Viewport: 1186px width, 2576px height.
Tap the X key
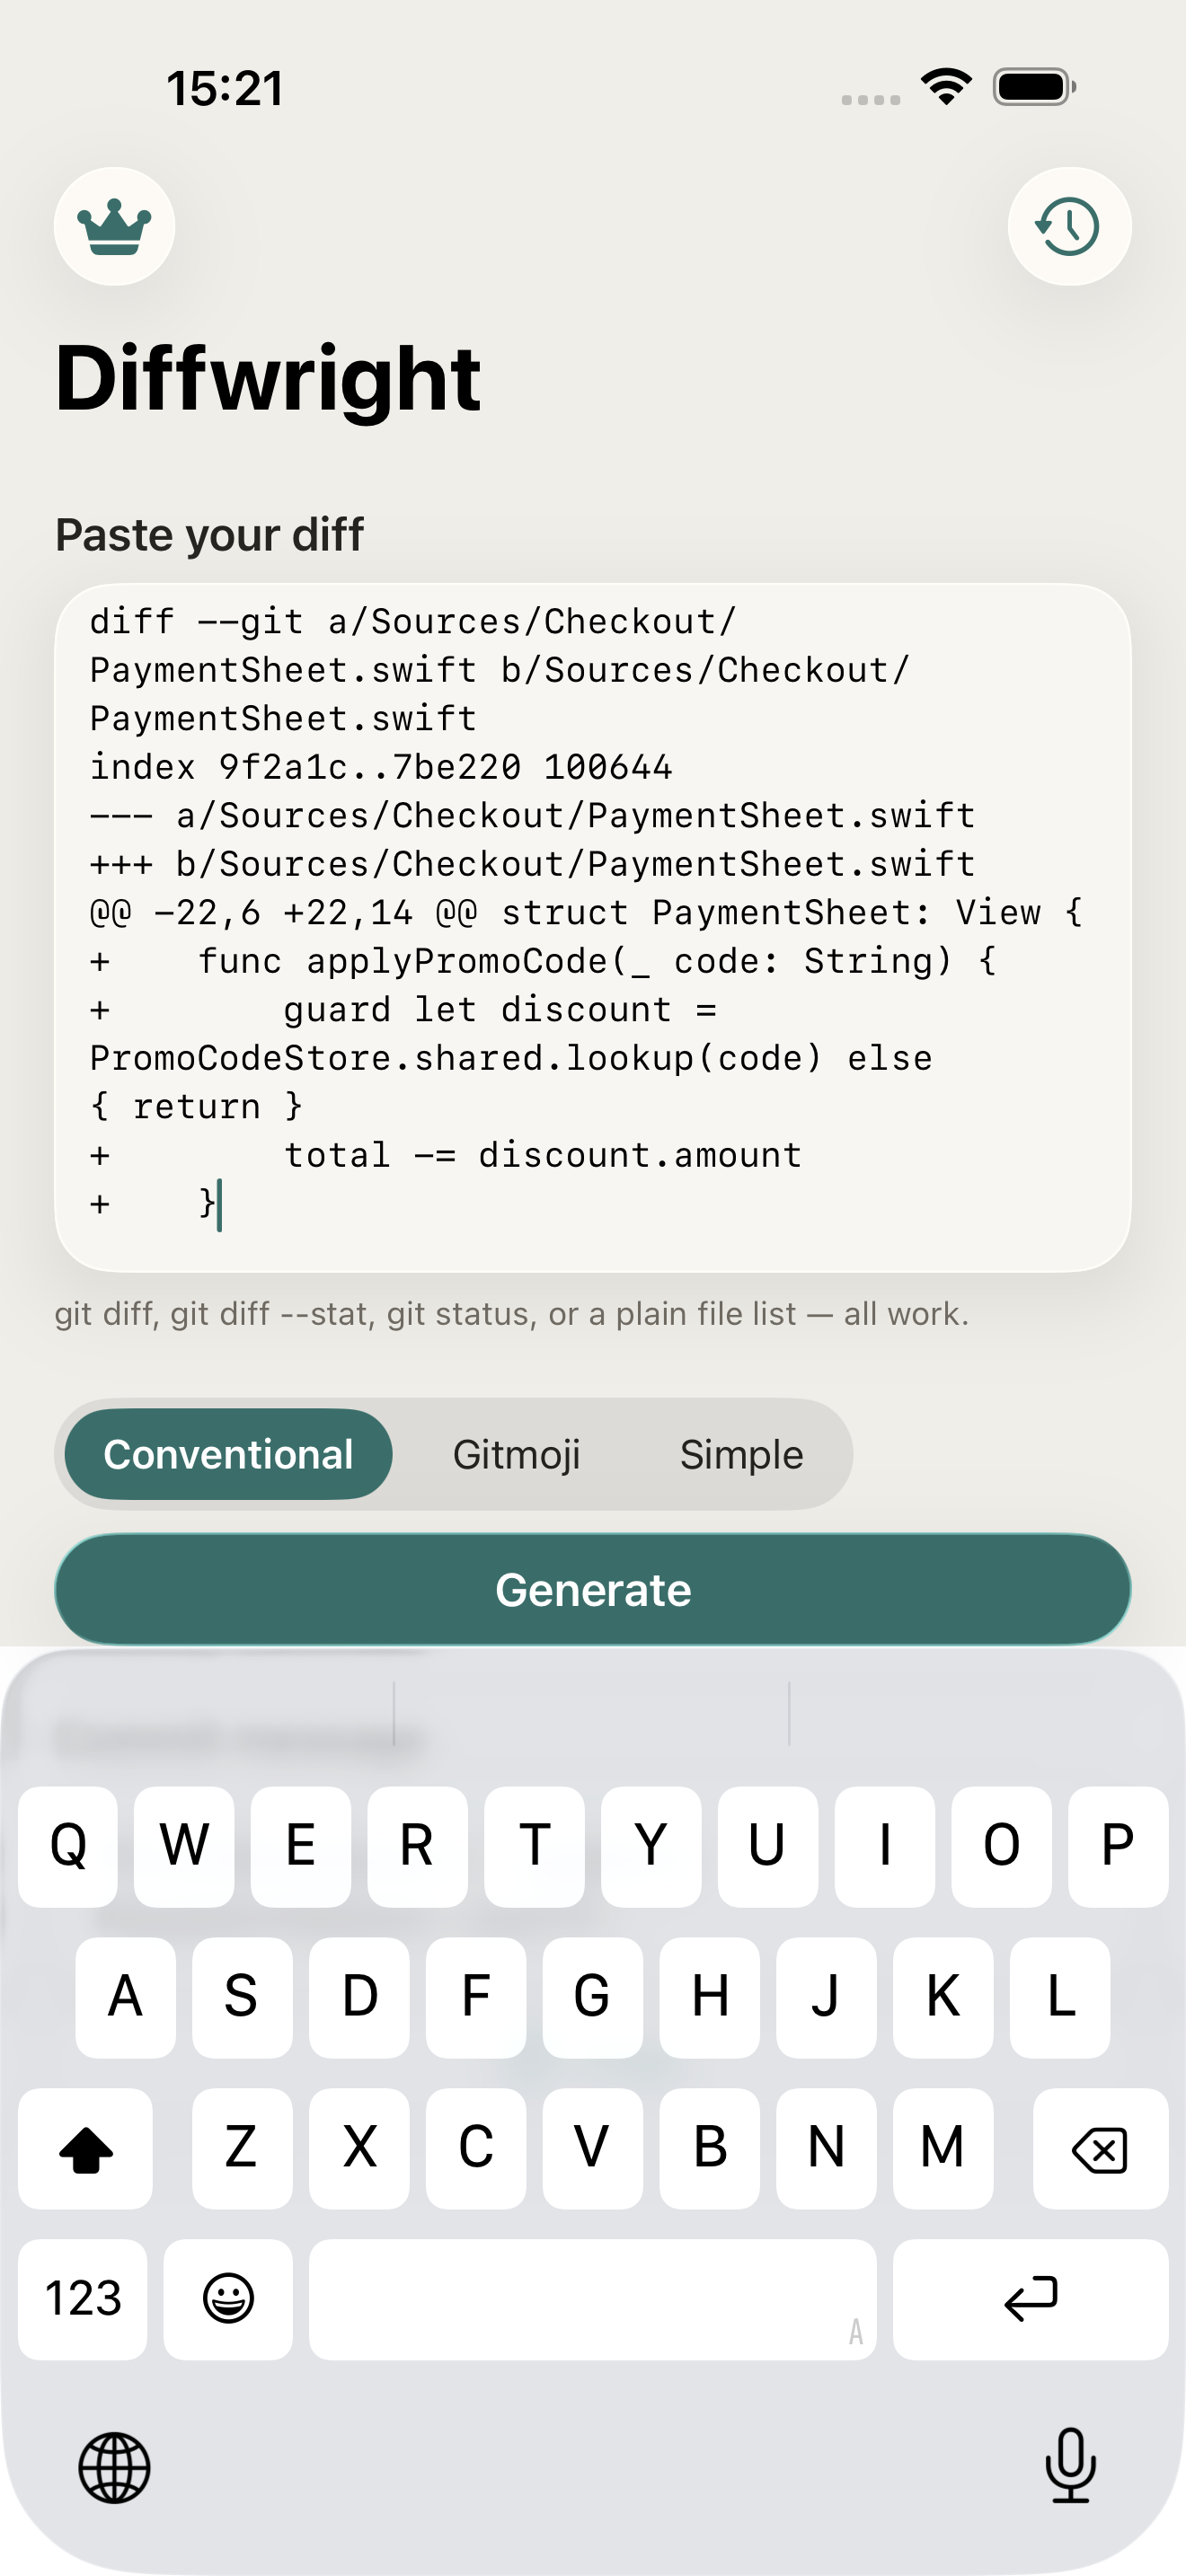pos(359,2148)
